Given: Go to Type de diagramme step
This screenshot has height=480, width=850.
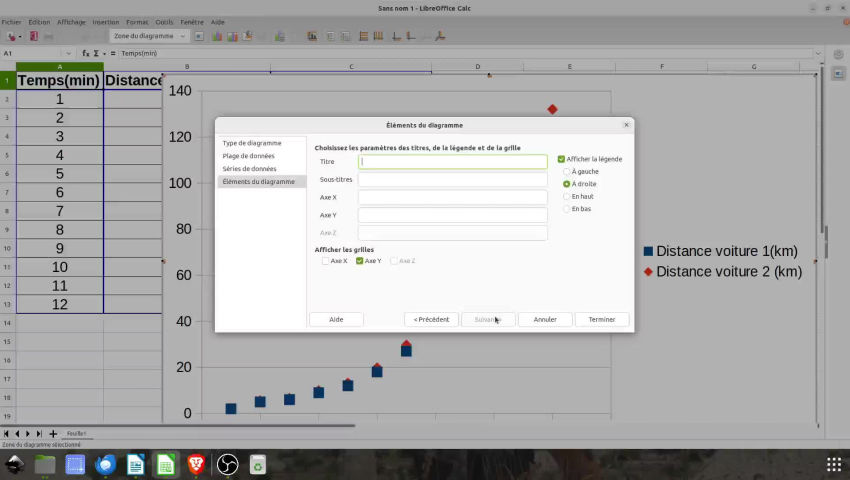Looking at the screenshot, I should pos(251,143).
